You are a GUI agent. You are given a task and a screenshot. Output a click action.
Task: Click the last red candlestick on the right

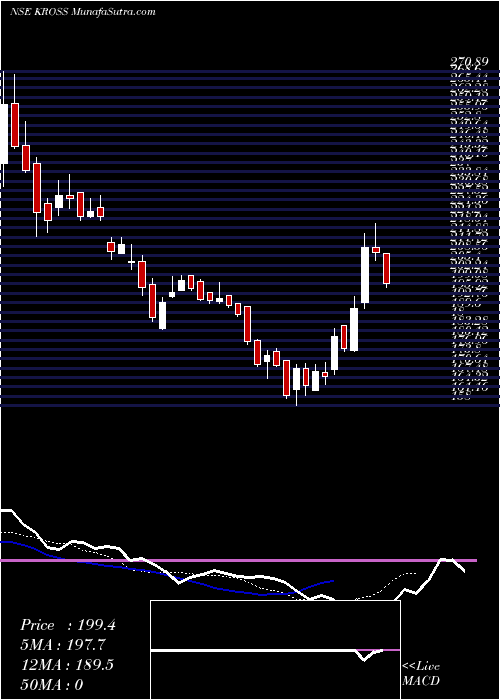[x=387, y=268]
